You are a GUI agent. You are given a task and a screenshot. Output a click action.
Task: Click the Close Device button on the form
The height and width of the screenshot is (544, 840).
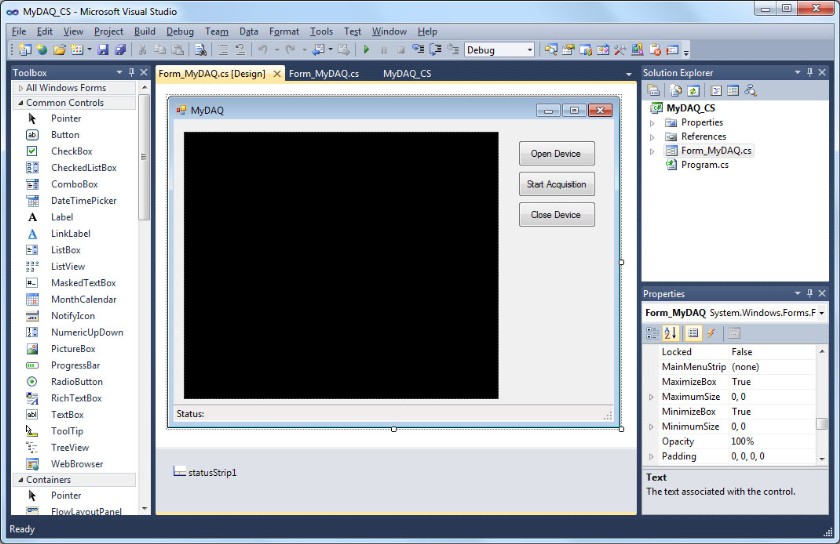557,215
